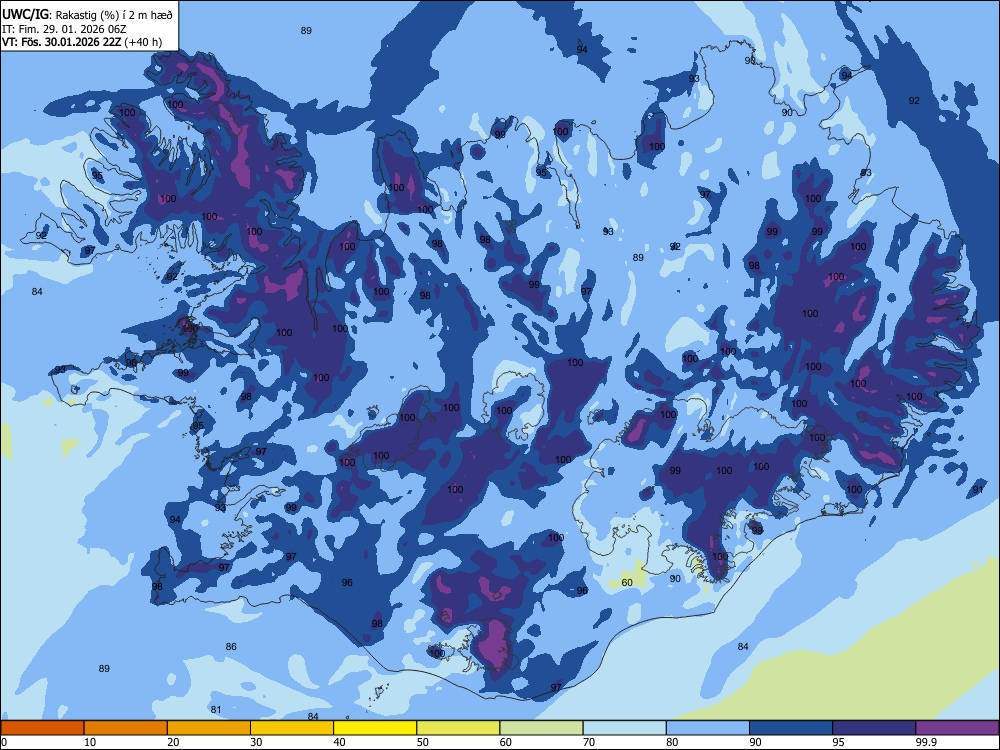Screen dimensions: 1000x750
Task: Pick the 20–30 amber legend swatch
Action: (x=209, y=728)
